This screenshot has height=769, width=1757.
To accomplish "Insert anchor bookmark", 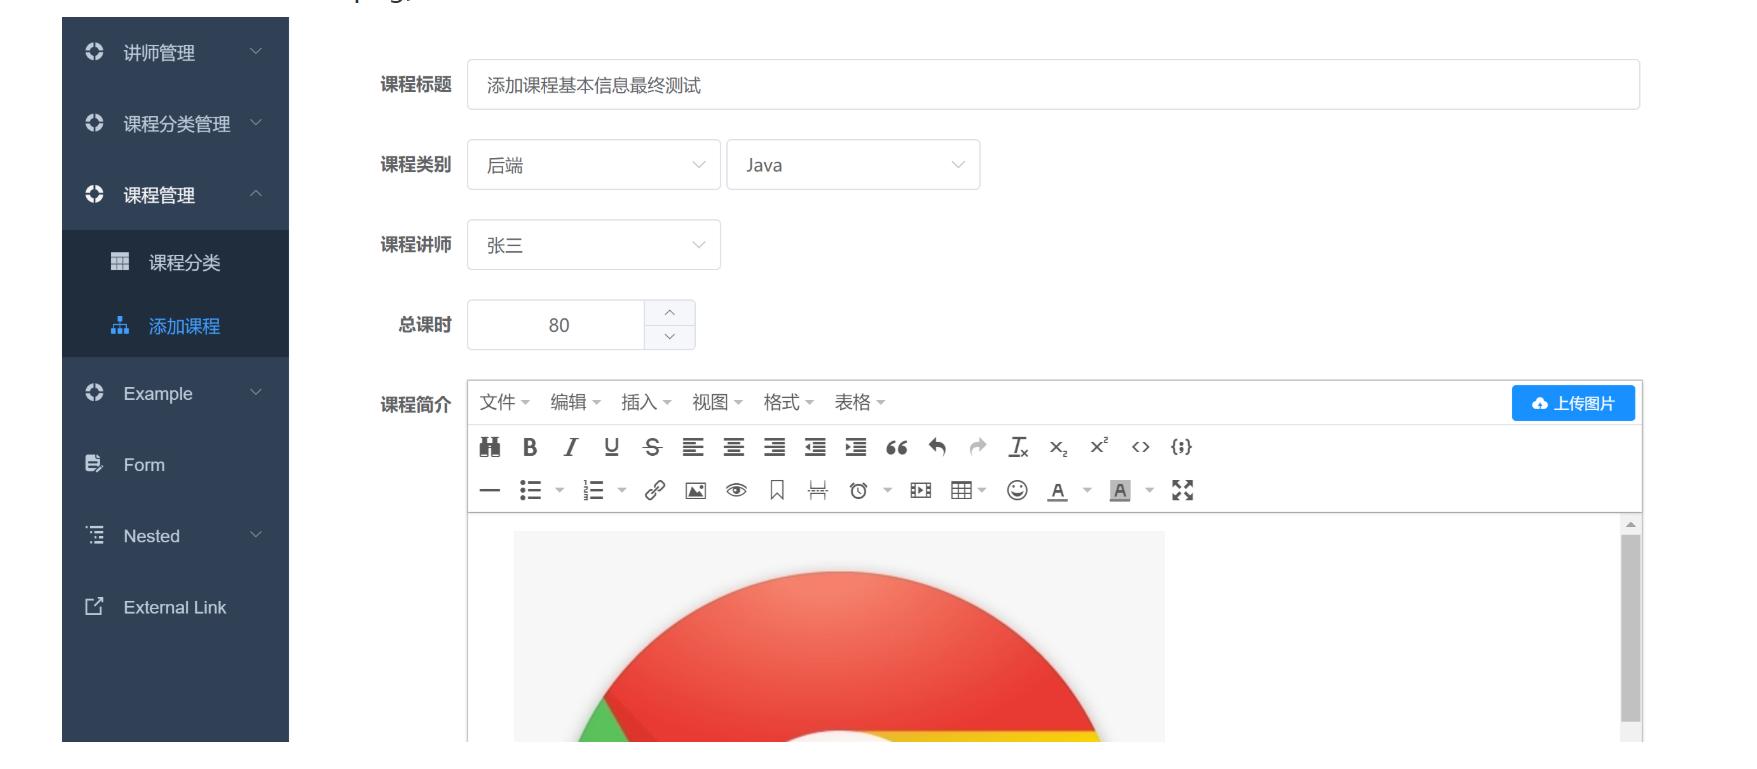I will tap(777, 490).
